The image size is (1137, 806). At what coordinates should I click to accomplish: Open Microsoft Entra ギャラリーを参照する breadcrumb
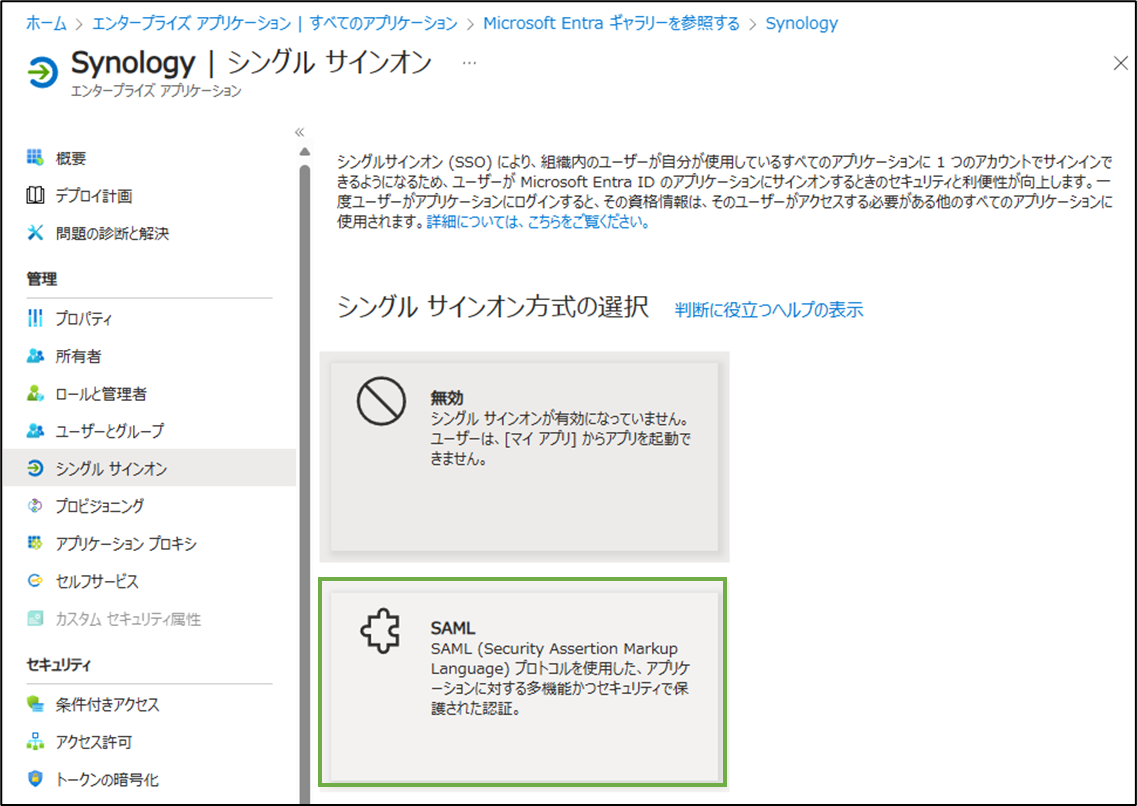coord(611,23)
